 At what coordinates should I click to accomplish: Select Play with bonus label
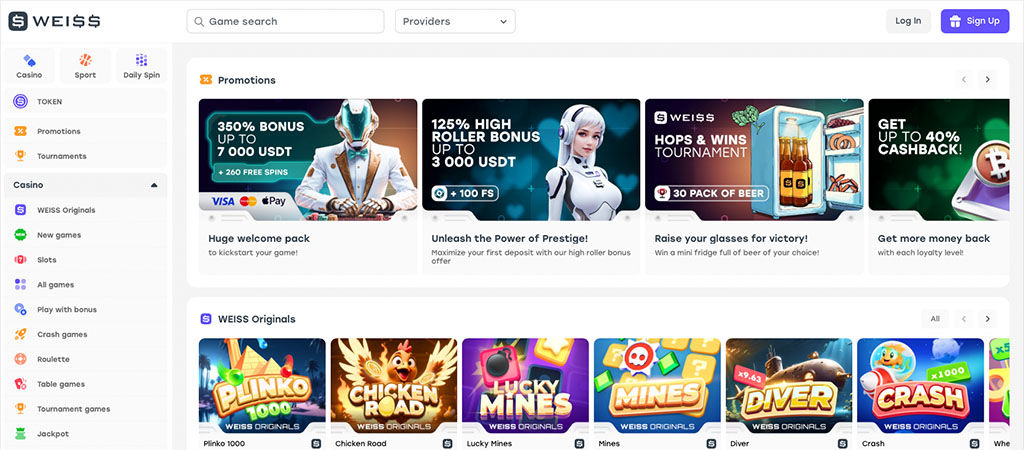pos(67,309)
